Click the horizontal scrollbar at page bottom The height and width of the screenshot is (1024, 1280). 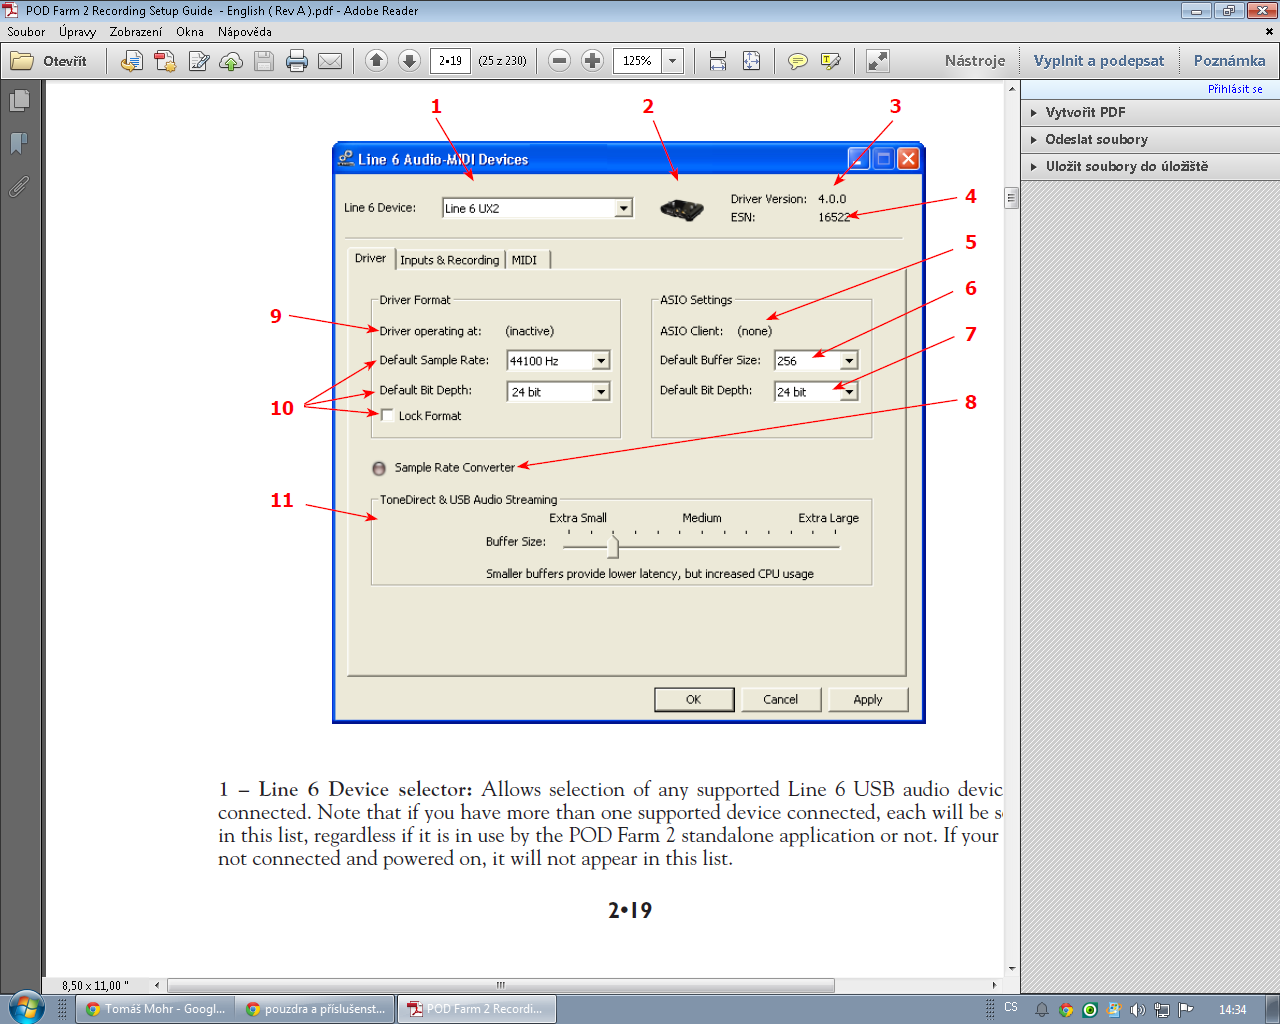(501, 985)
